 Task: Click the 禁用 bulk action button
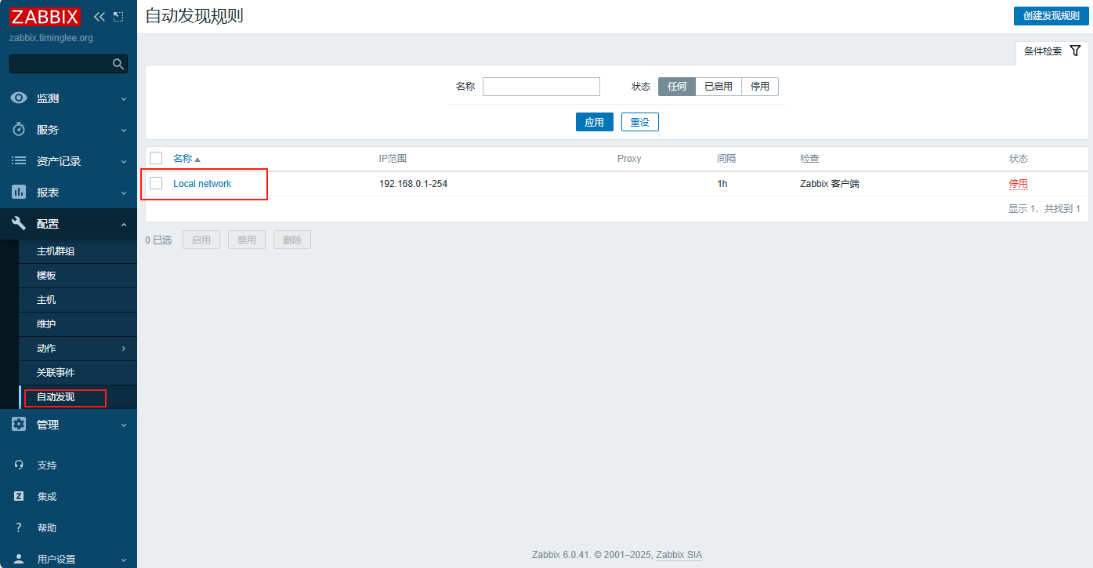(247, 240)
